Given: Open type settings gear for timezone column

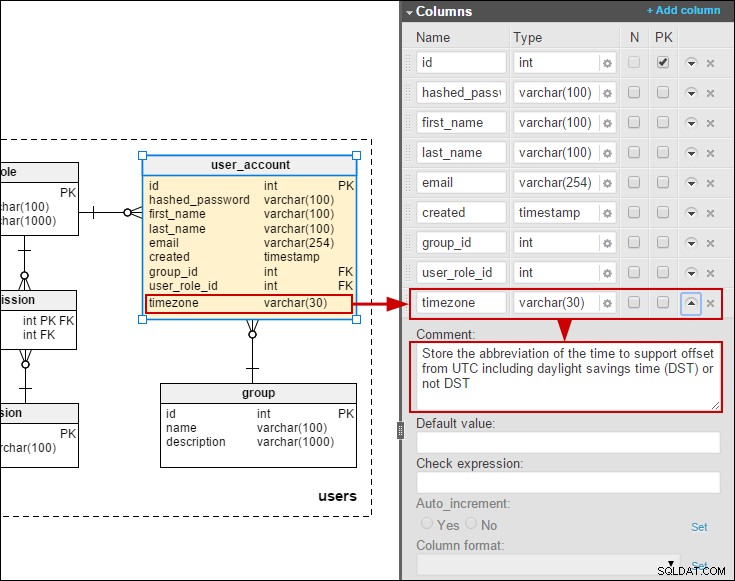Looking at the screenshot, I should [x=607, y=303].
